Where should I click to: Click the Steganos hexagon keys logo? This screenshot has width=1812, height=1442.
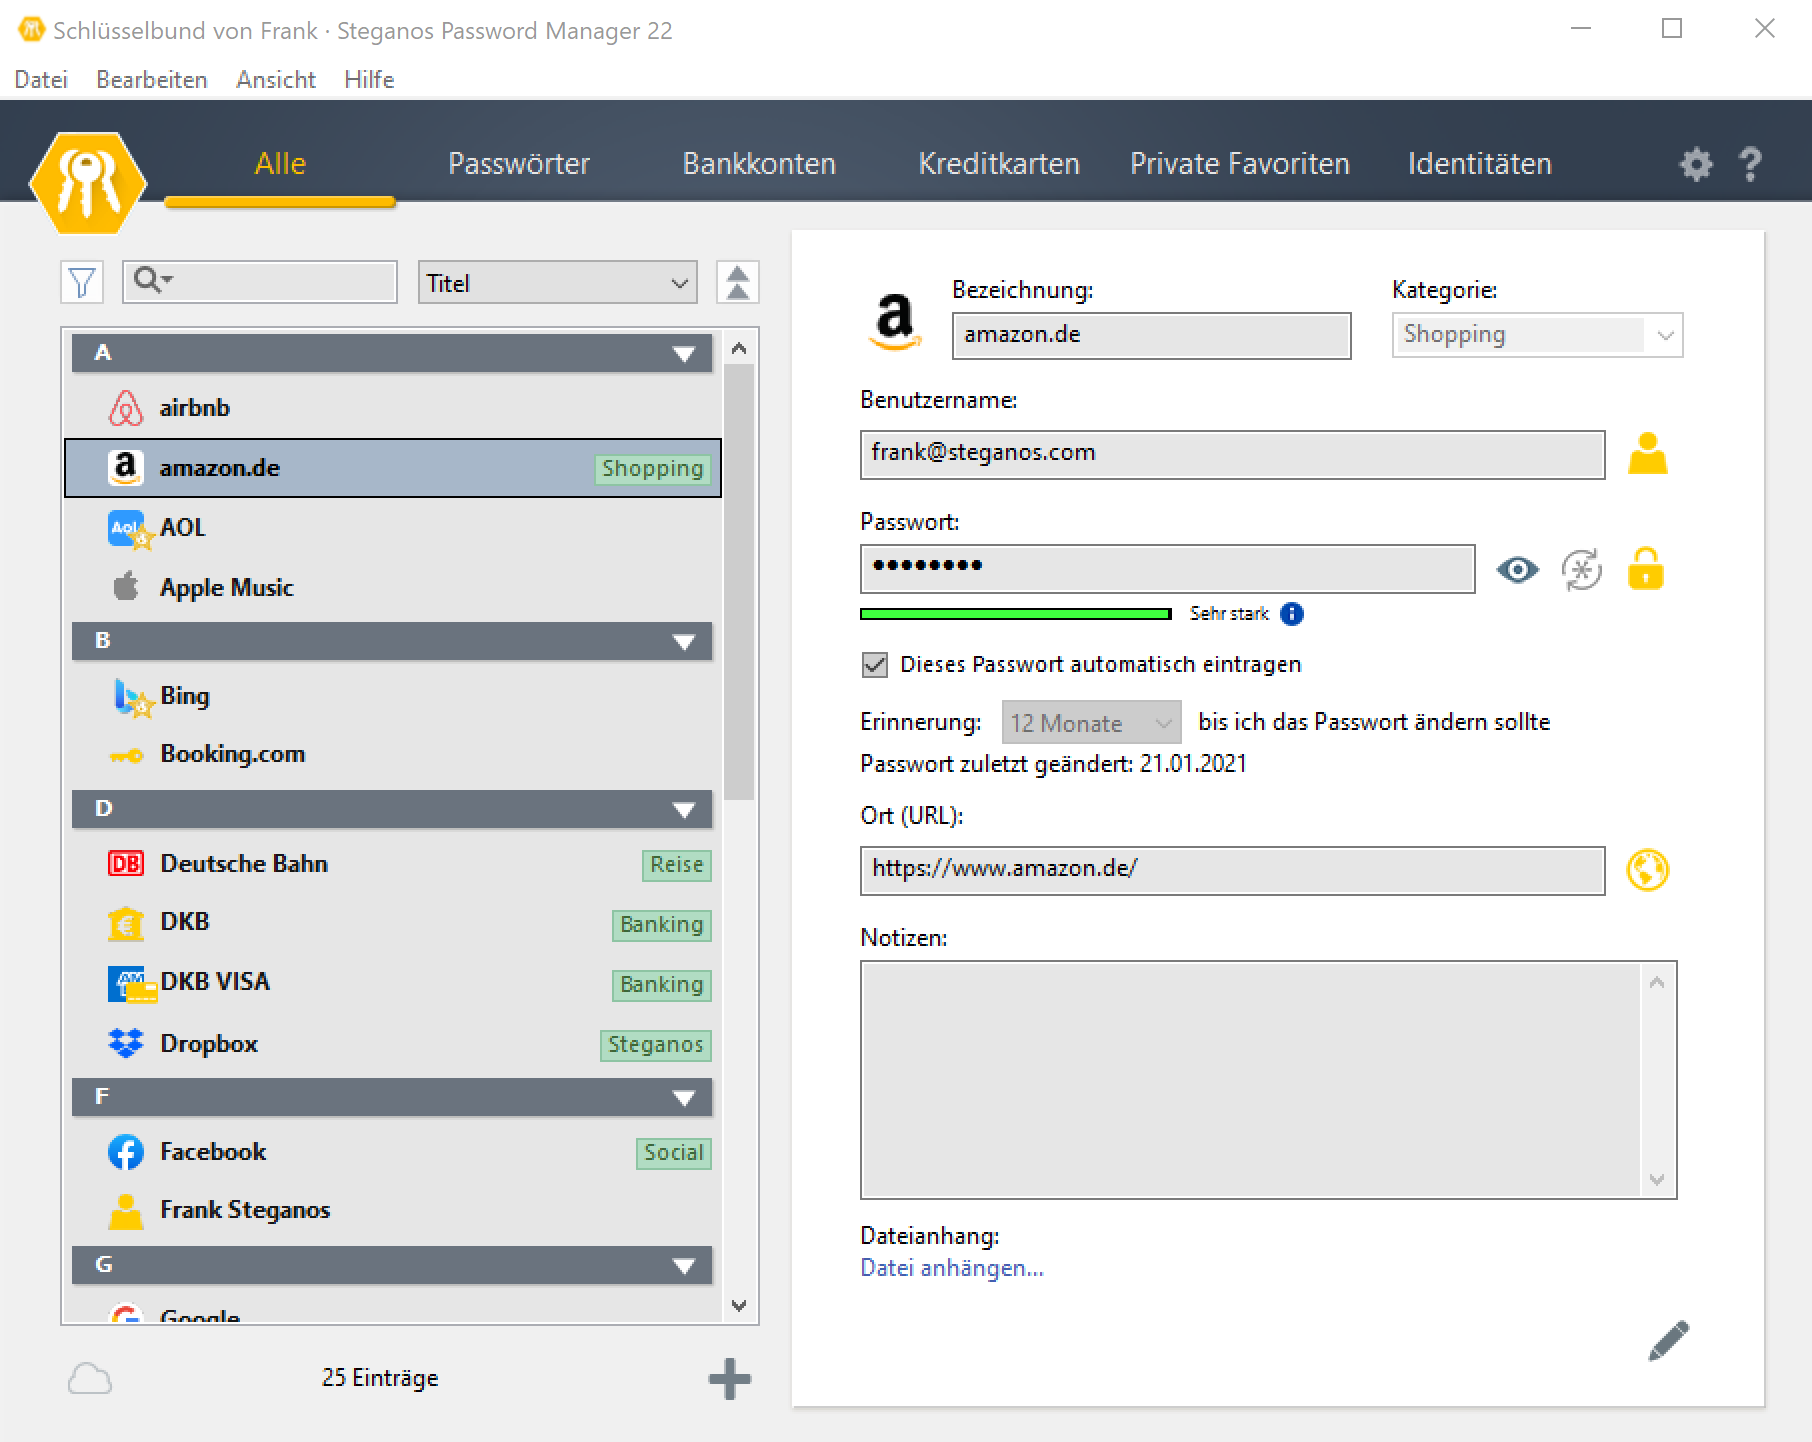pyautogui.click(x=88, y=183)
